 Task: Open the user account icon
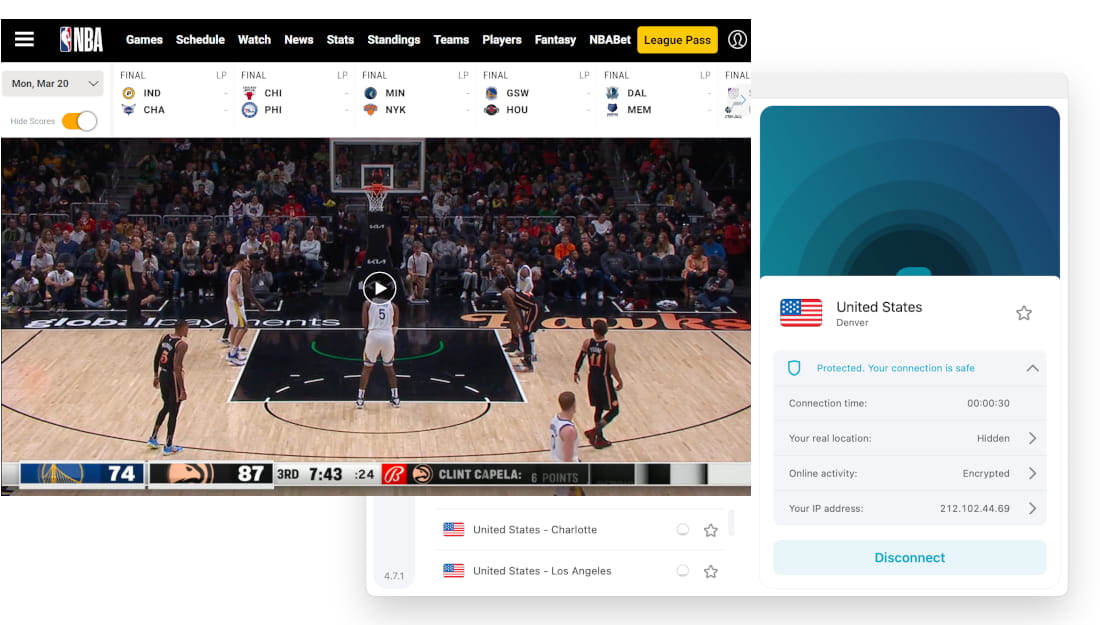tap(737, 39)
